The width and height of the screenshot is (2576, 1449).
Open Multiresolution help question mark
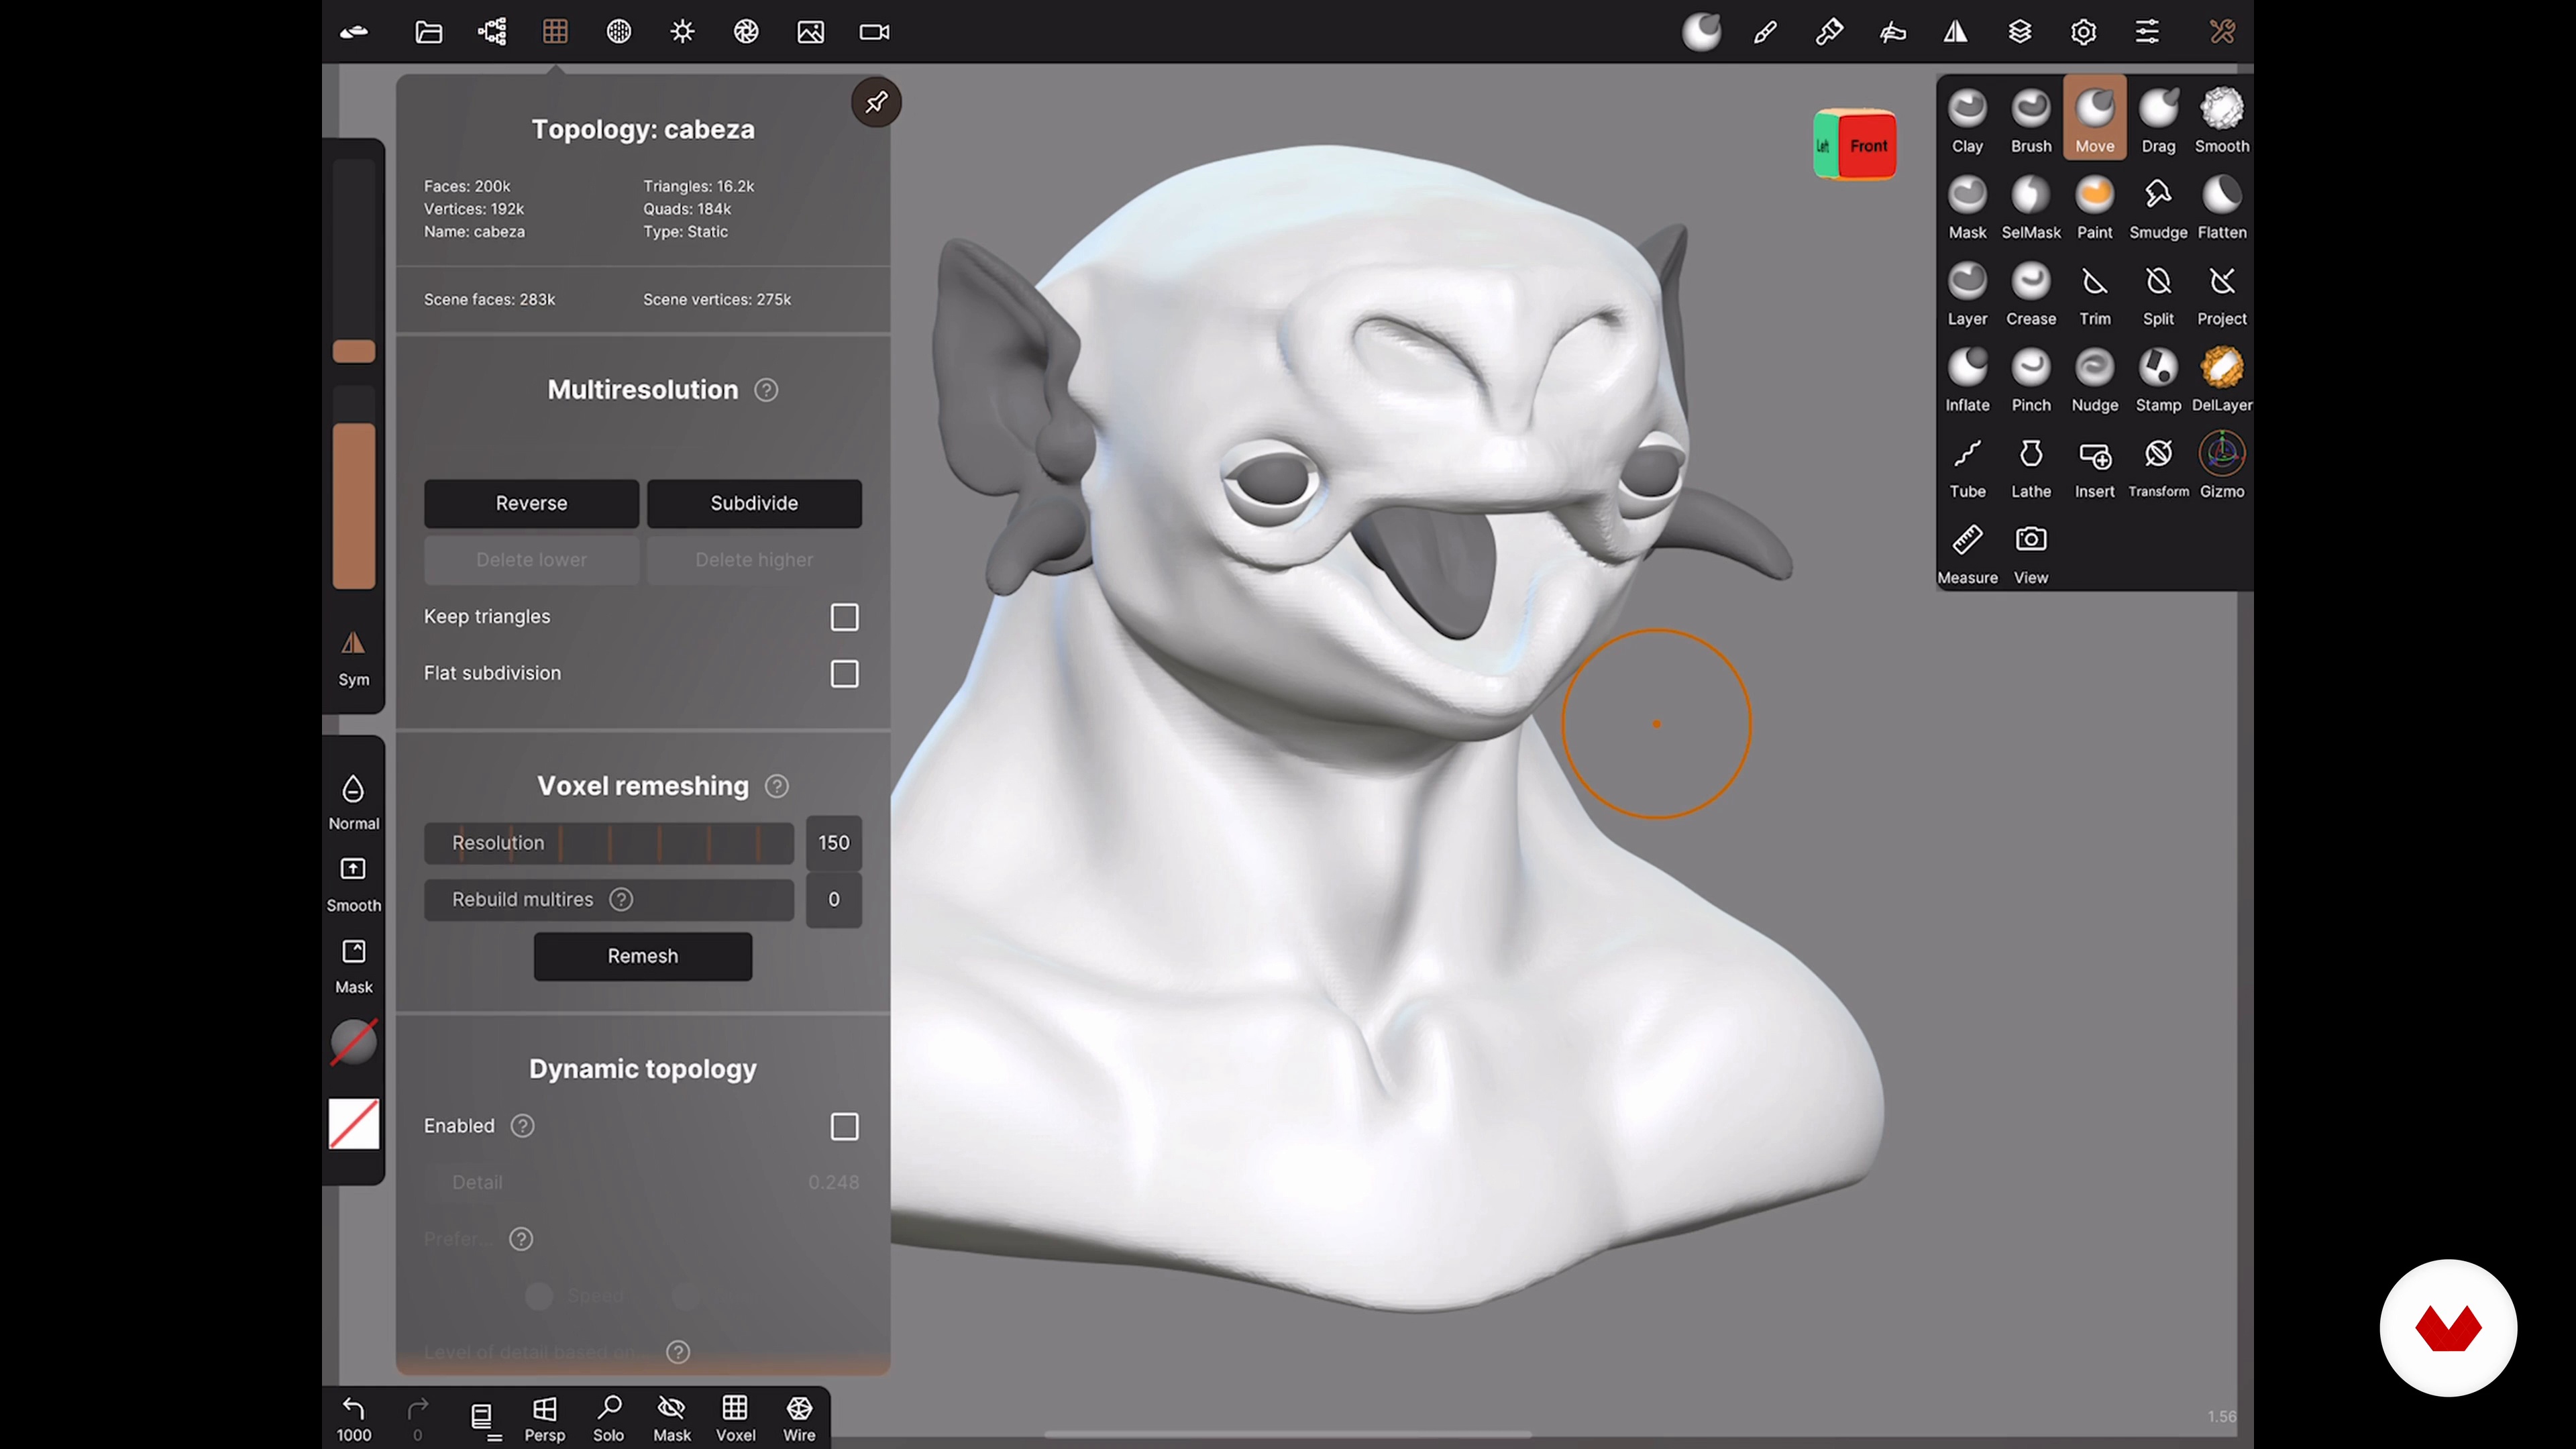point(766,390)
